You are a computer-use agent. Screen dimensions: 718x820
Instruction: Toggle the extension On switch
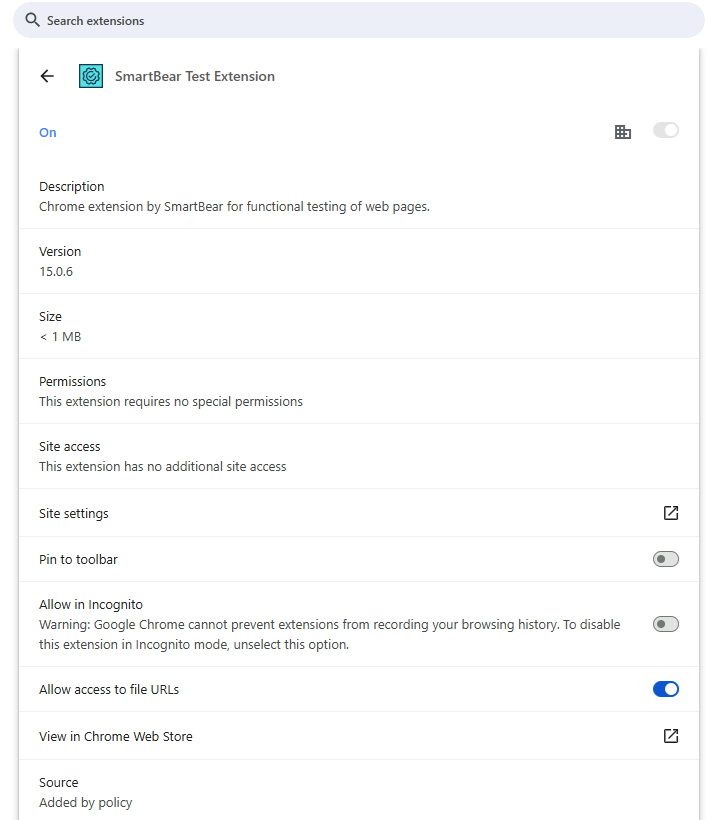[x=665, y=131]
